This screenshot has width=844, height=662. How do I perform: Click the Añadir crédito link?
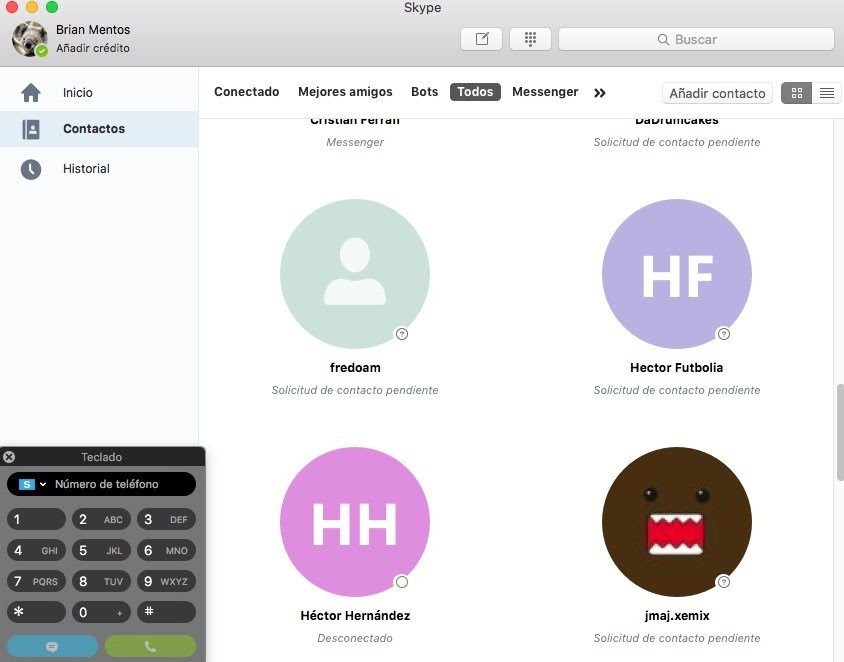[93, 48]
